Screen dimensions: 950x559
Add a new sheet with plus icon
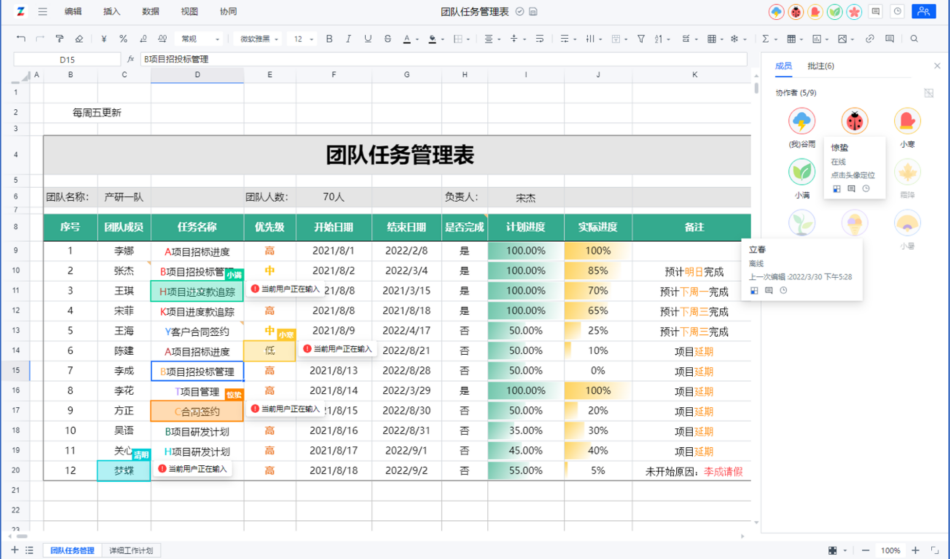click(15, 550)
